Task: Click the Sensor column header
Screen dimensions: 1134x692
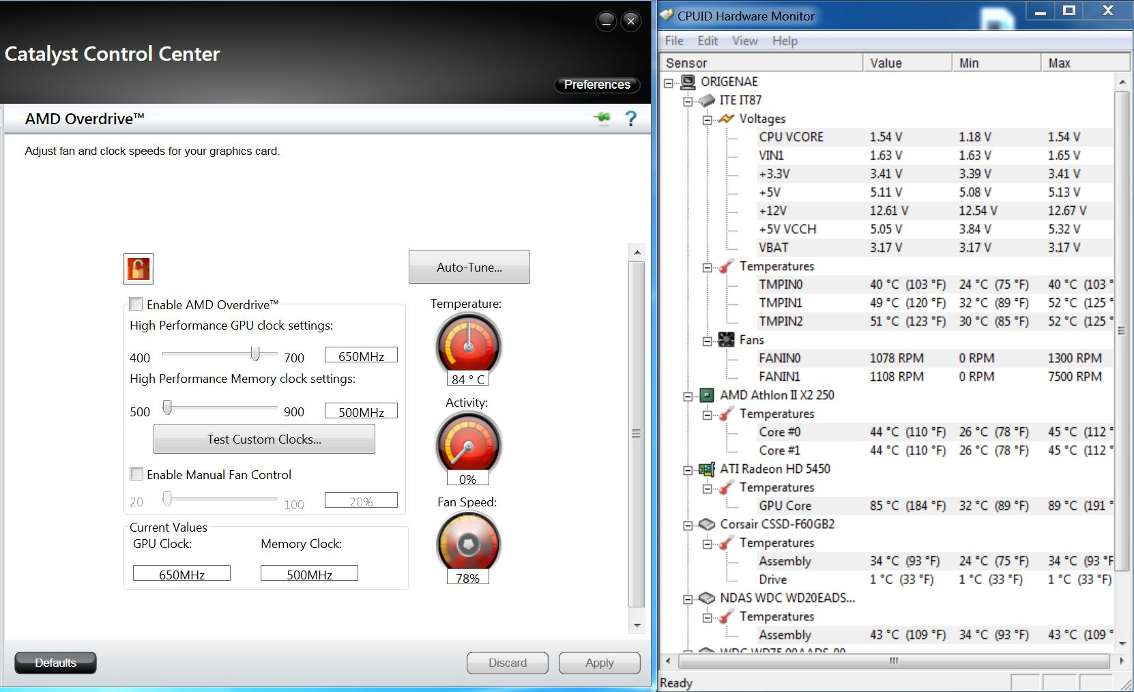Action: pyautogui.click(x=762, y=63)
